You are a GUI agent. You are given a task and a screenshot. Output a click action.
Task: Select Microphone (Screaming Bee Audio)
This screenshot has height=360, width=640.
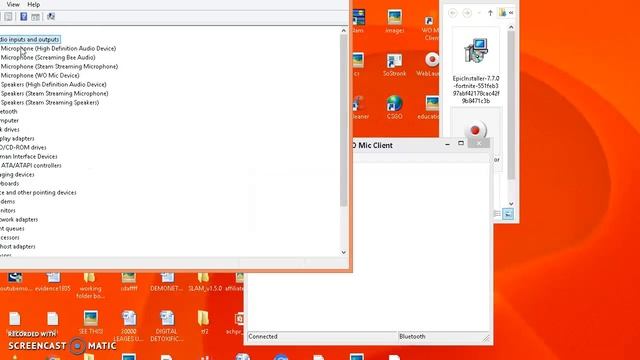point(48,58)
